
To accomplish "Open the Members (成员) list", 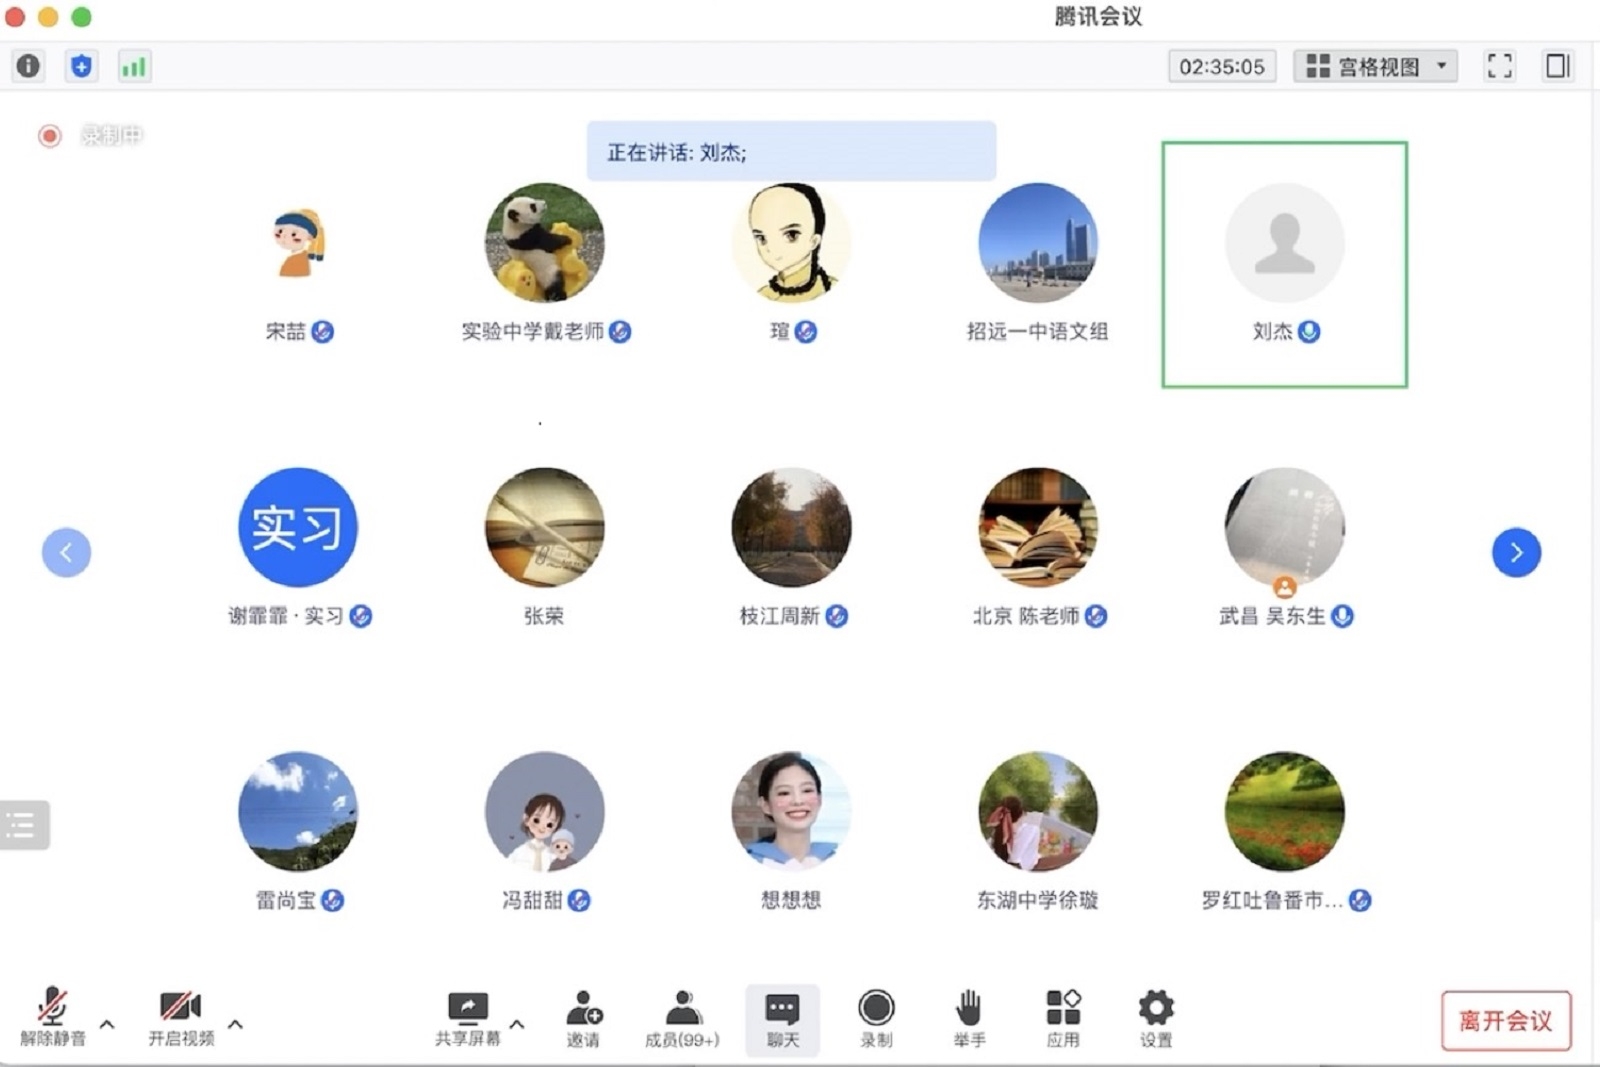I will [x=682, y=1018].
